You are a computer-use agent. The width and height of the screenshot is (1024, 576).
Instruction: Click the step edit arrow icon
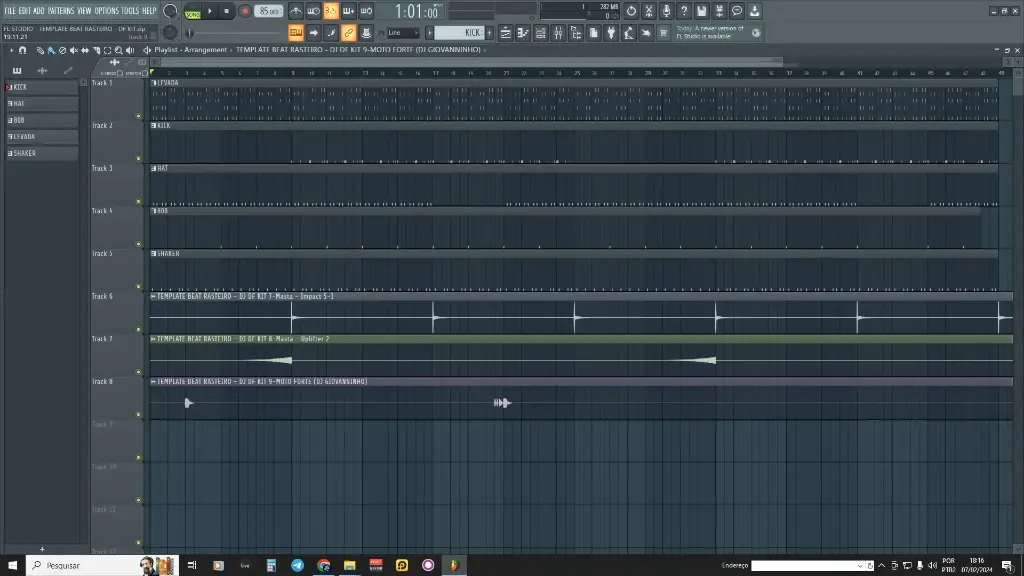[x=313, y=33]
